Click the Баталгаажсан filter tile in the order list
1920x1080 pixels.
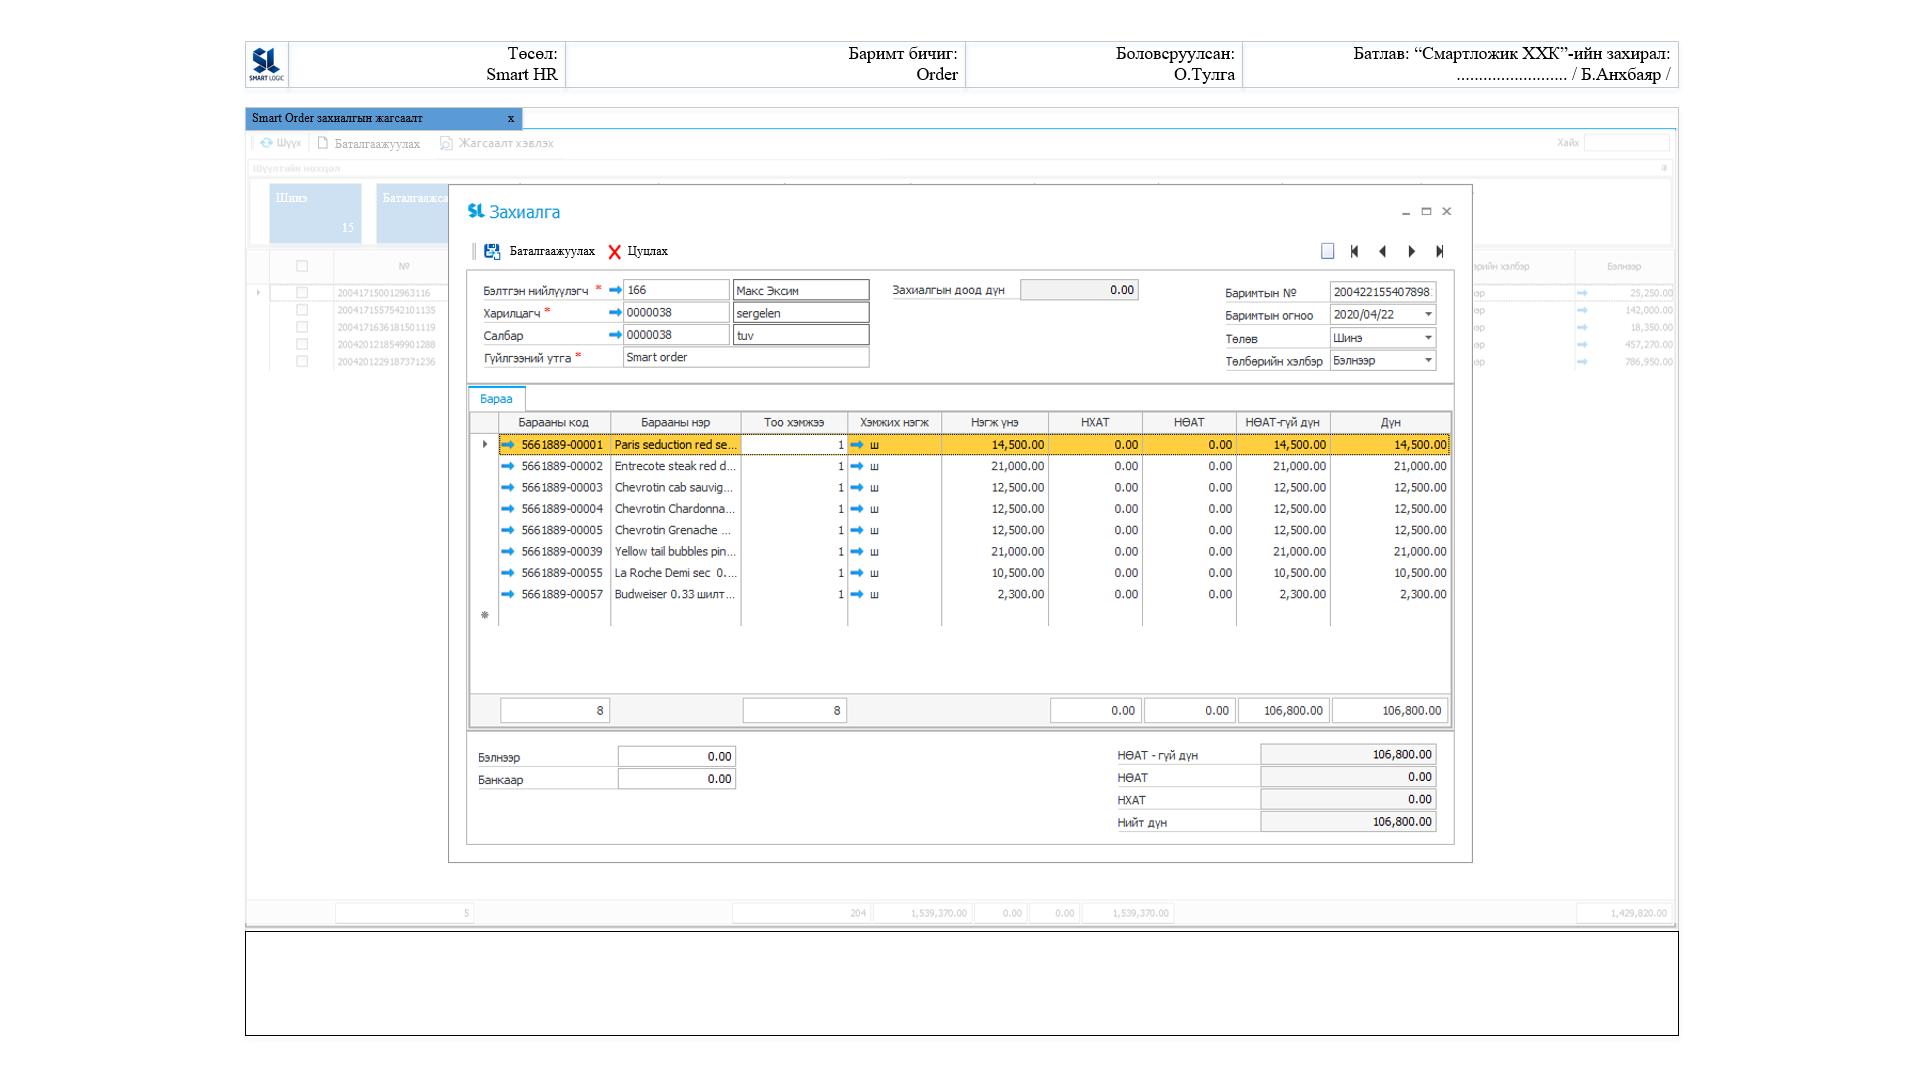(413, 213)
